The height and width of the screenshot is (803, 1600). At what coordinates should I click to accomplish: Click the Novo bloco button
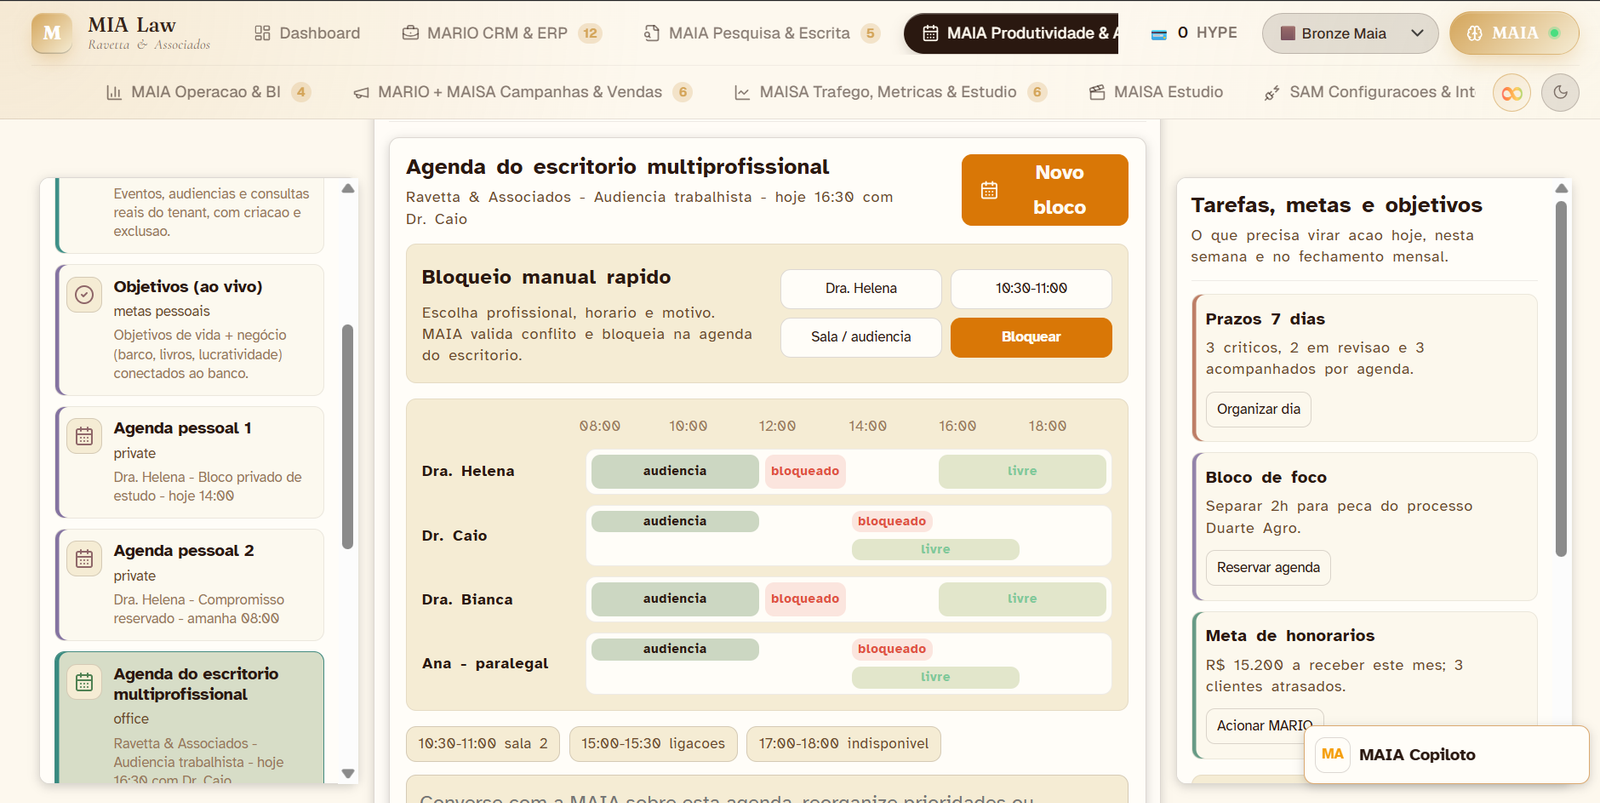click(x=1045, y=190)
